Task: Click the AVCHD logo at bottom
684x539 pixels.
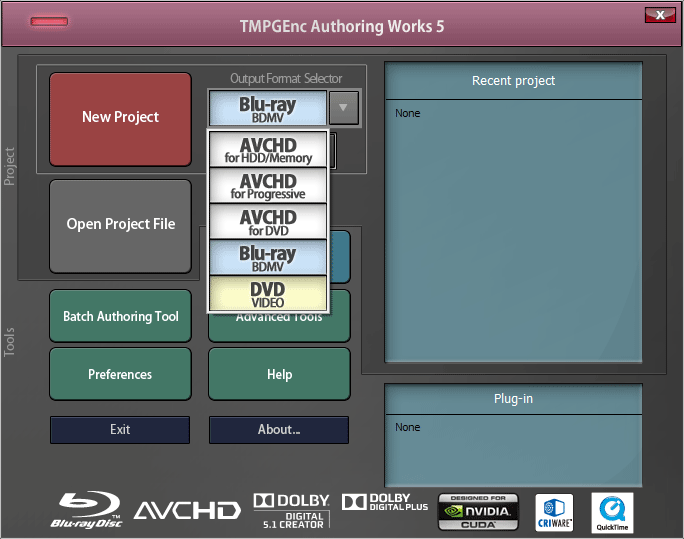Action: pyautogui.click(x=187, y=511)
